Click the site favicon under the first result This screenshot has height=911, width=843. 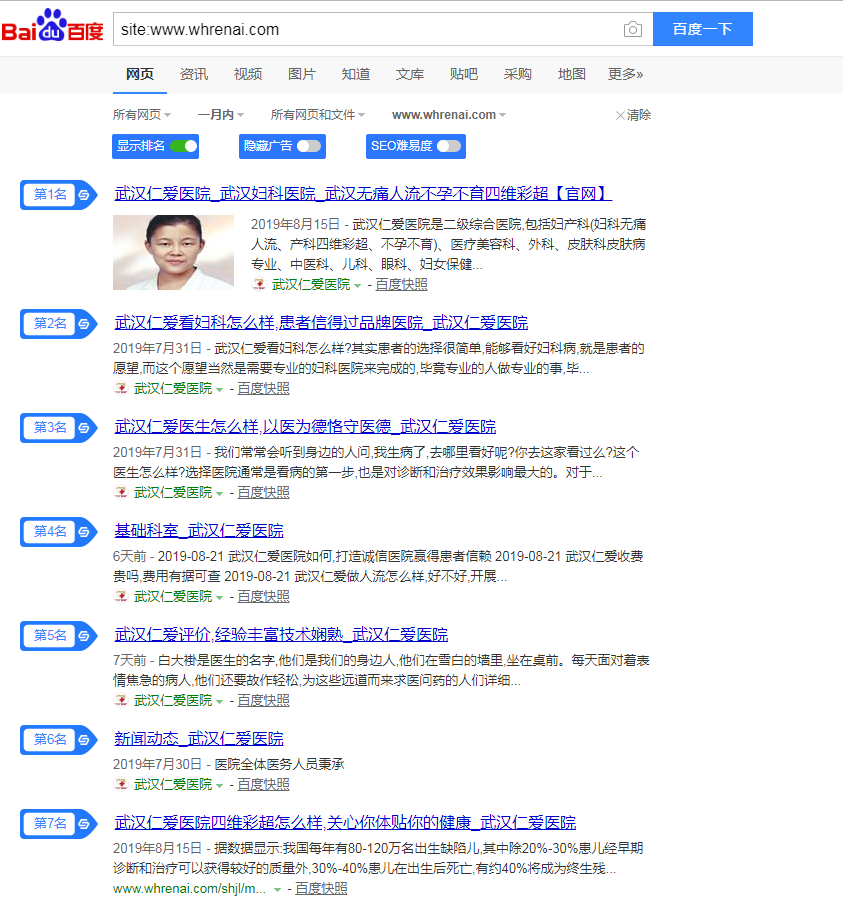259,284
